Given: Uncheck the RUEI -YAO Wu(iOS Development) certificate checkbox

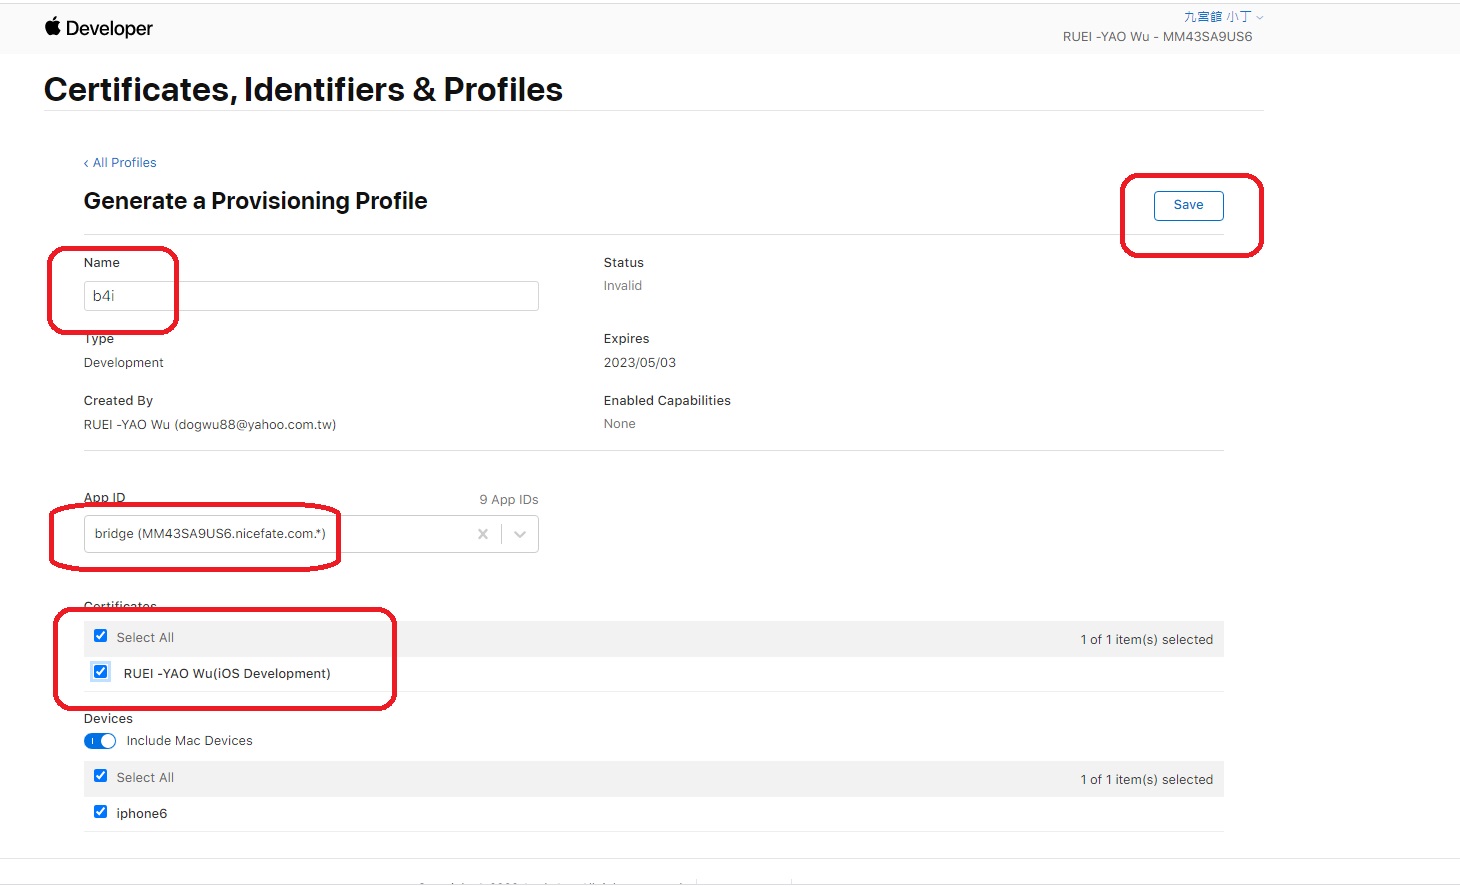Looking at the screenshot, I should [101, 672].
